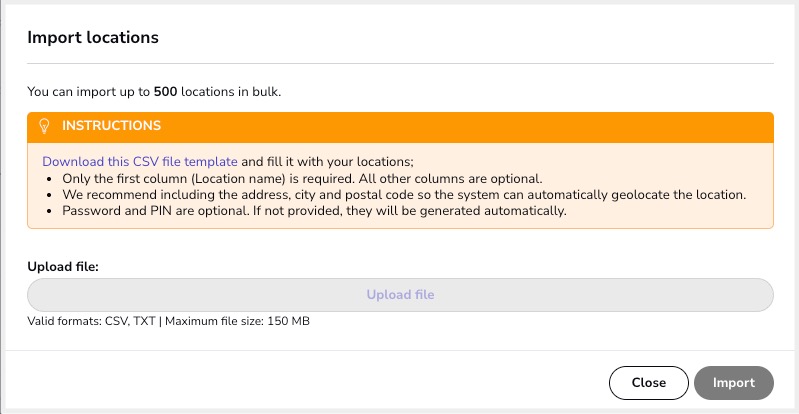Click the bullet about Location name being required
Screen dimensions: 799x414
point(302,179)
